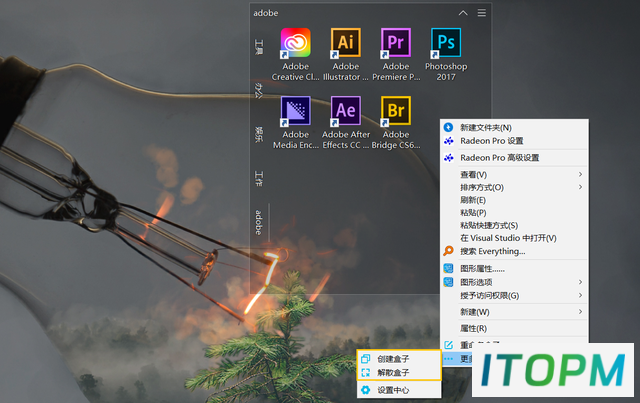Click 搜索 Everything... menu entry
Screen dimensions: 640x403
(514, 251)
